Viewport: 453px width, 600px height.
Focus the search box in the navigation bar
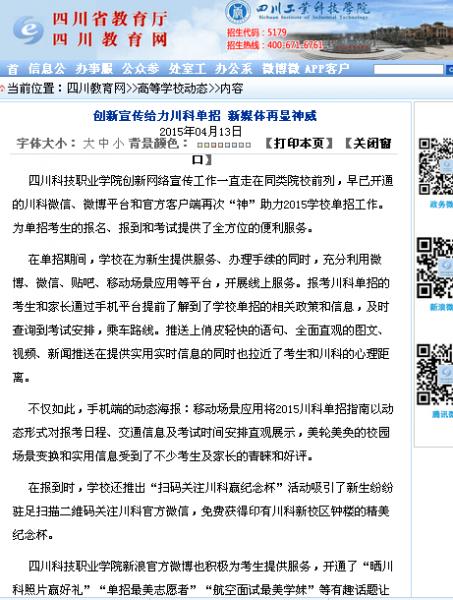coord(408,69)
